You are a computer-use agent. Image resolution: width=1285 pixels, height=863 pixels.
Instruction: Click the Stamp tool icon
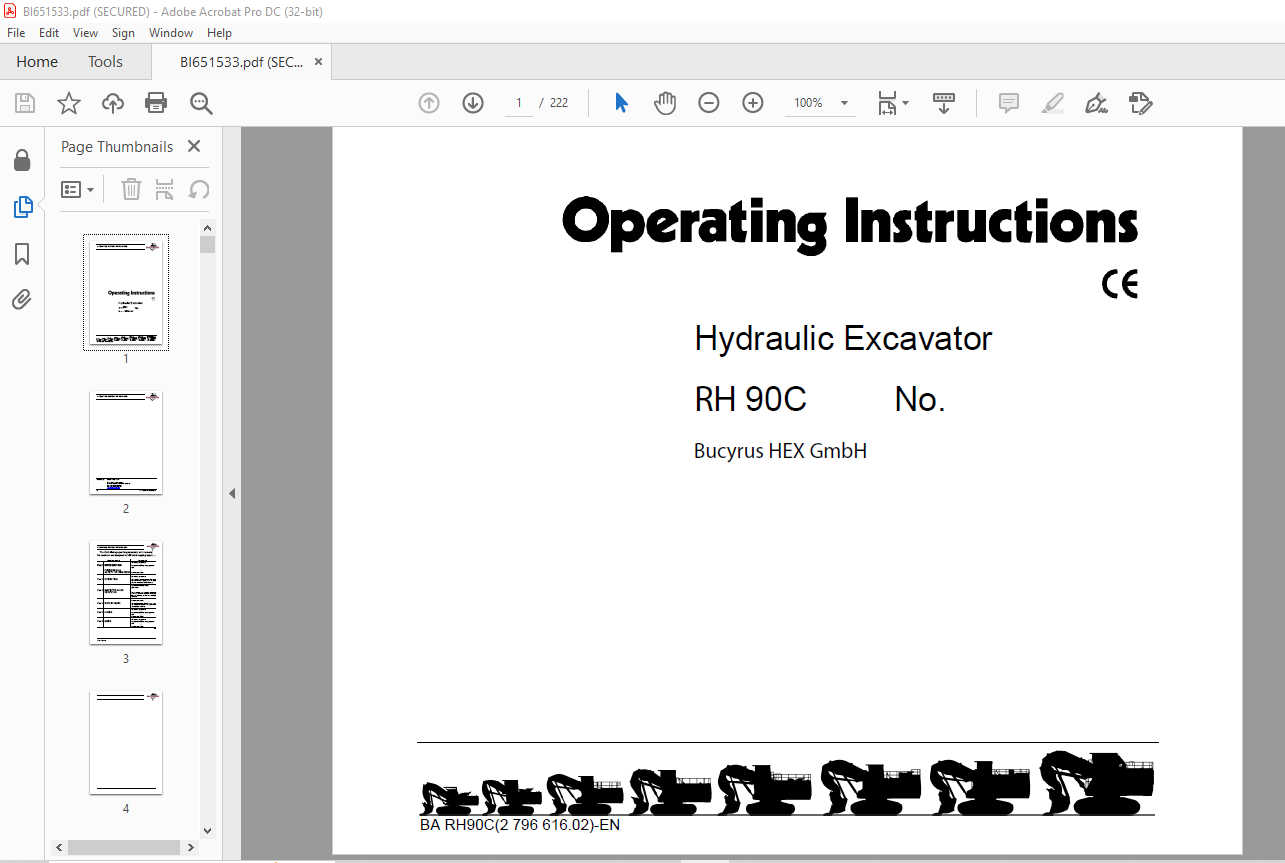[1140, 103]
